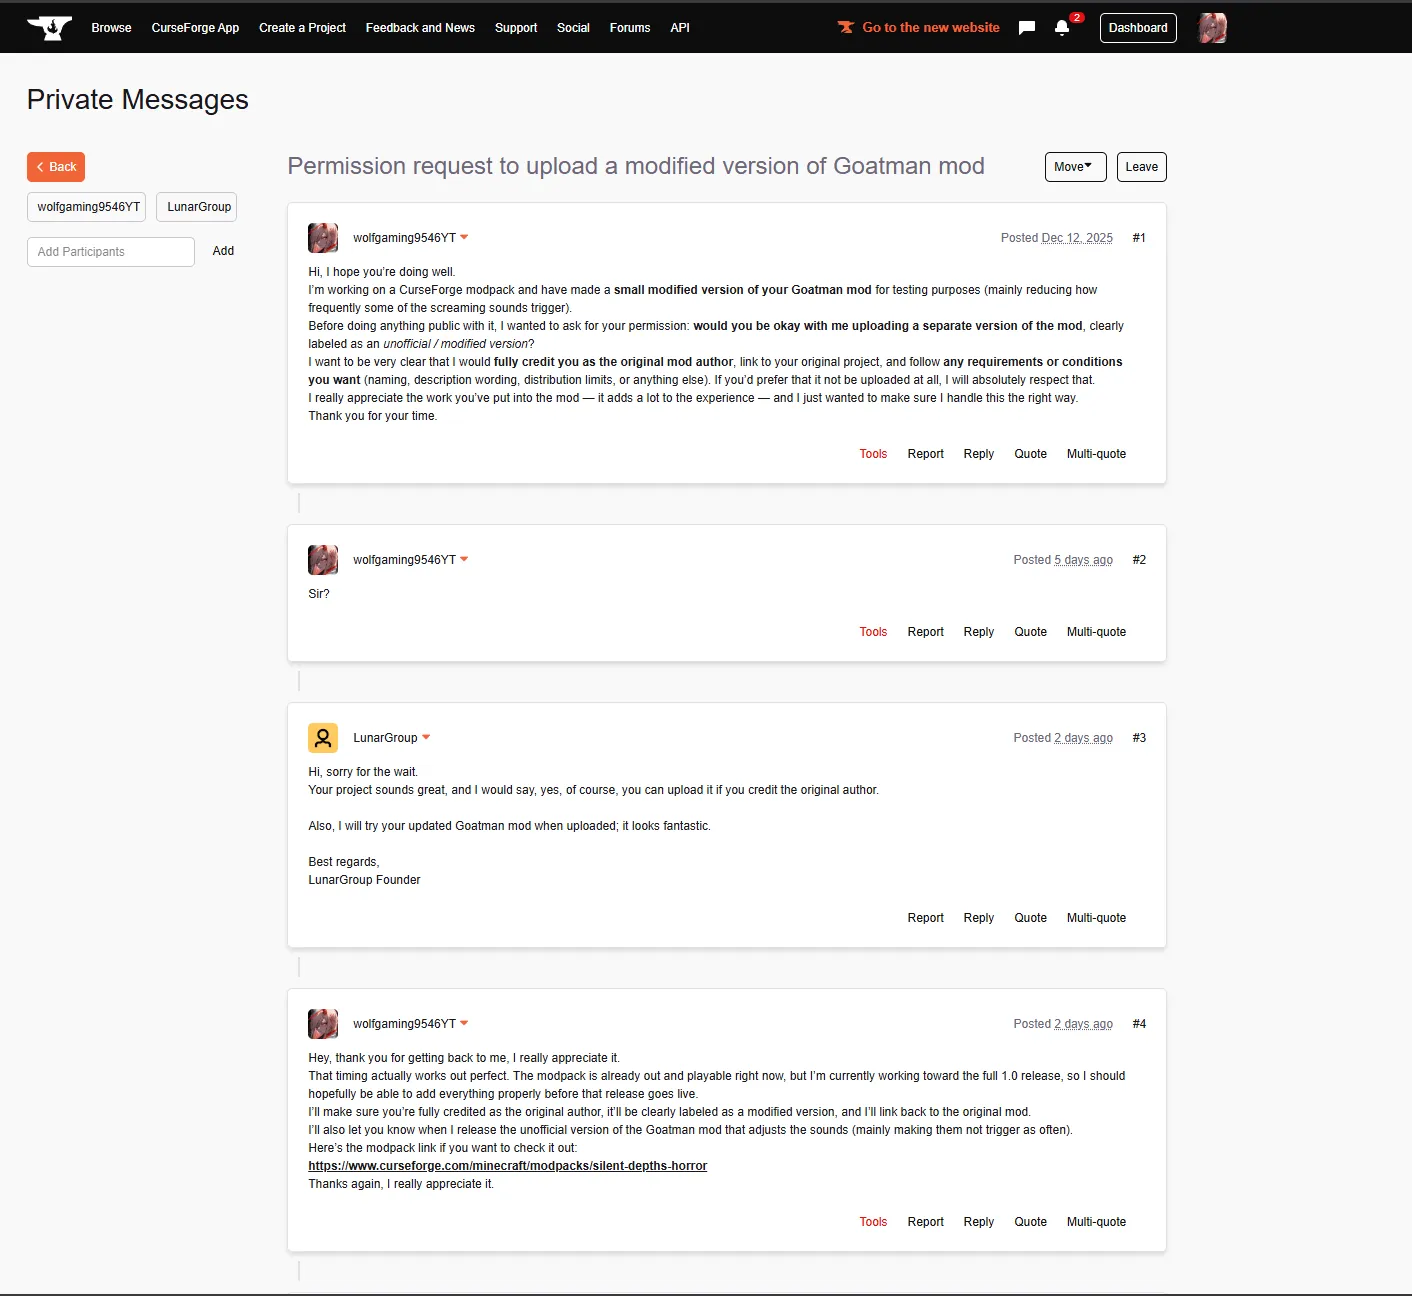Open Feedback and News menu
The width and height of the screenshot is (1412, 1296).
[420, 28]
